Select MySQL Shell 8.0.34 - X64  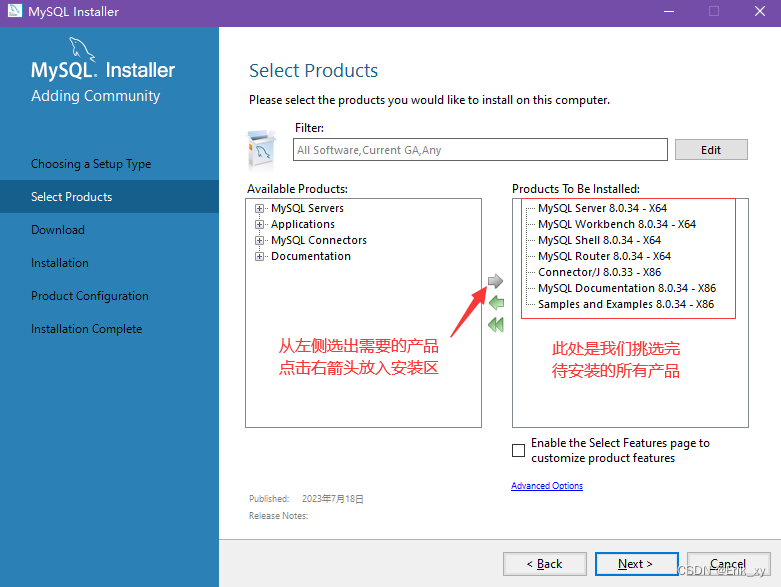pyautogui.click(x=599, y=240)
